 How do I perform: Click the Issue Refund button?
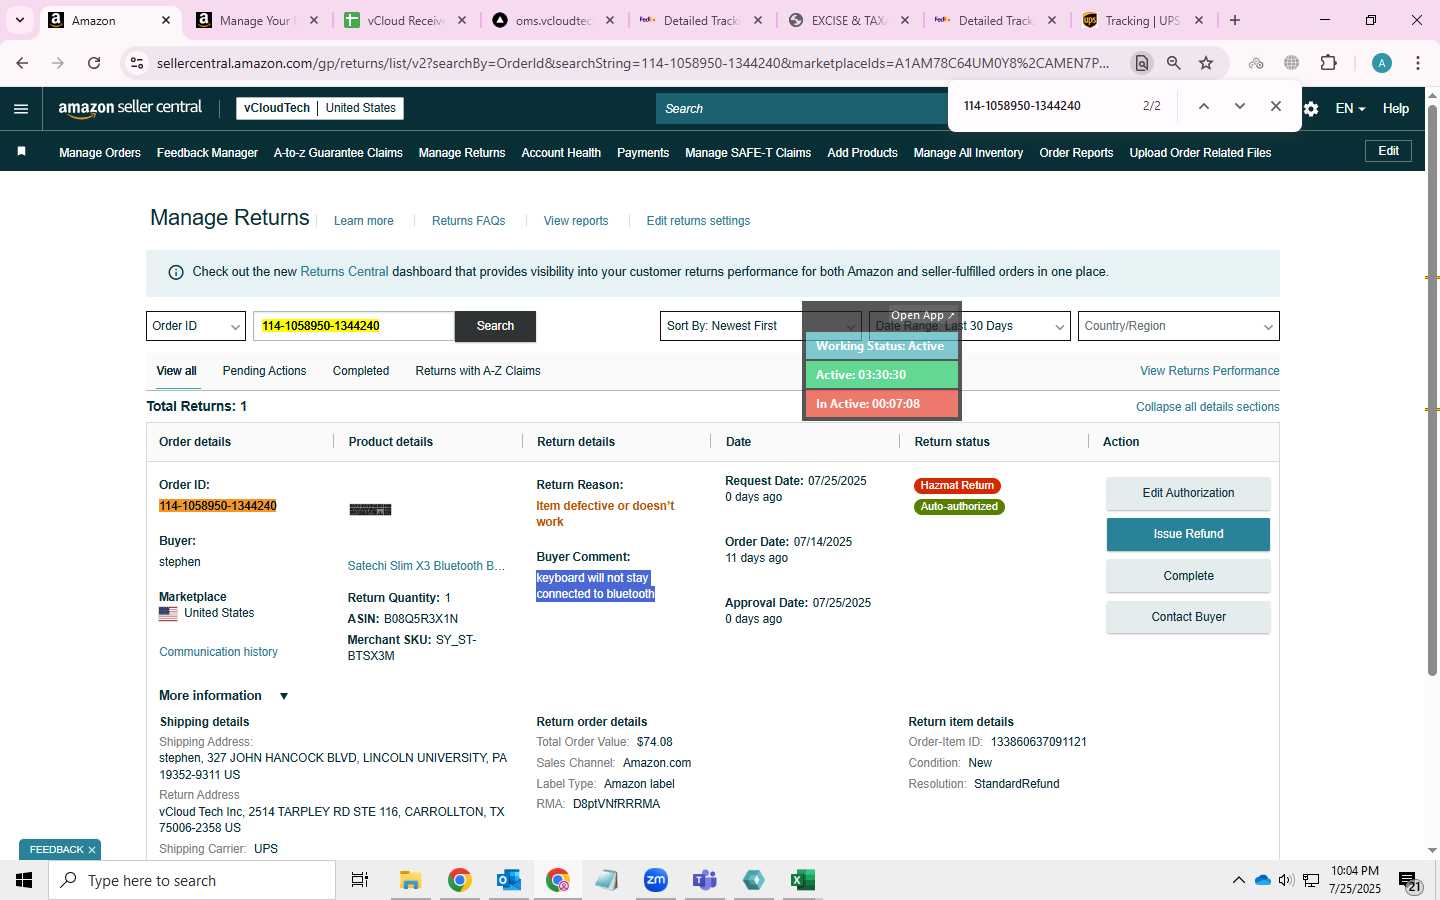[x=1188, y=534]
